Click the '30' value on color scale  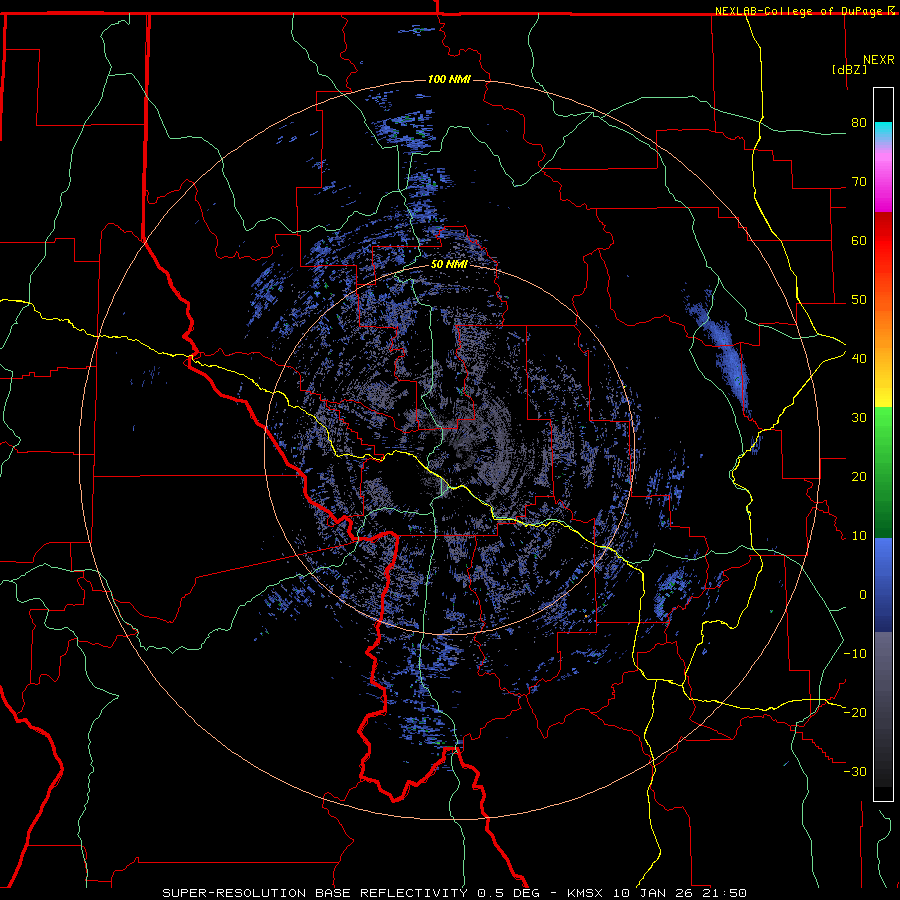click(859, 417)
